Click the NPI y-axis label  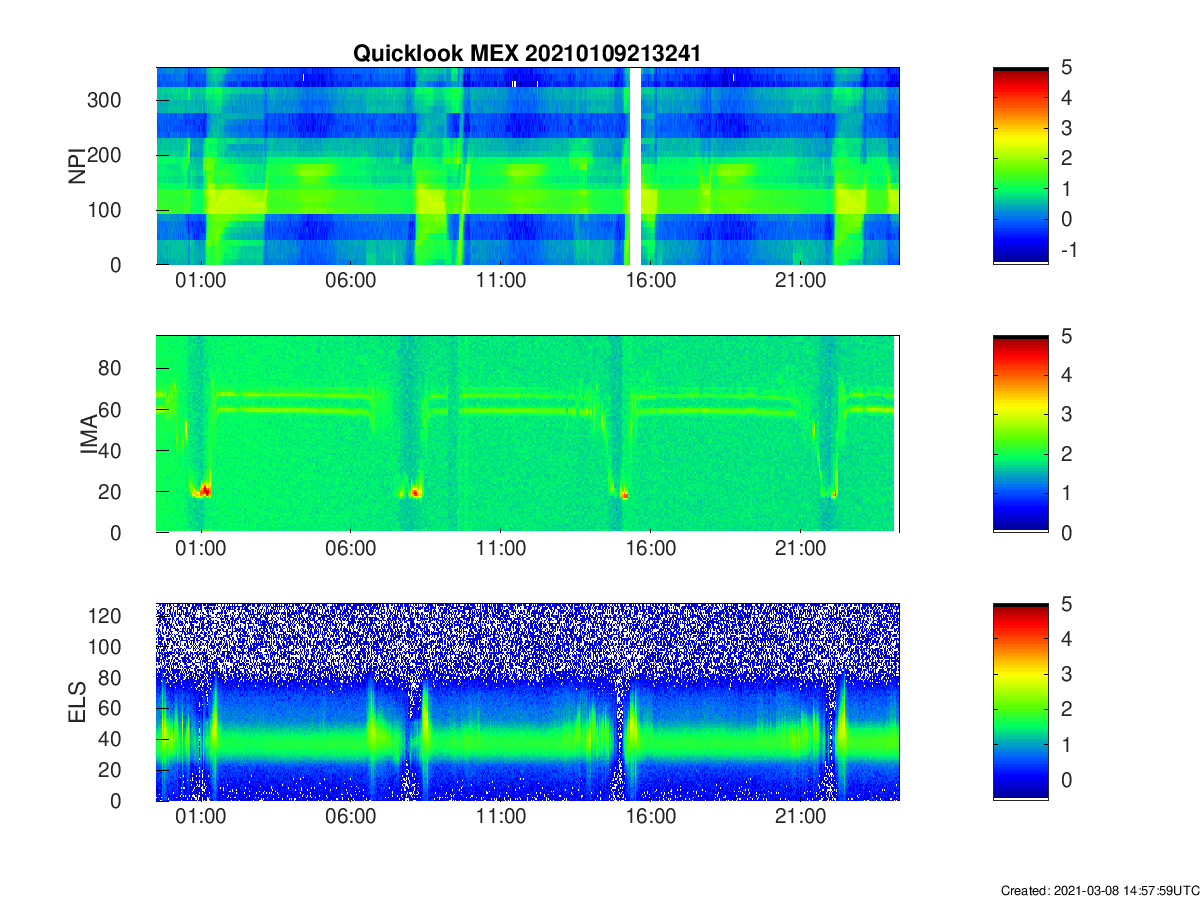(x=76, y=166)
